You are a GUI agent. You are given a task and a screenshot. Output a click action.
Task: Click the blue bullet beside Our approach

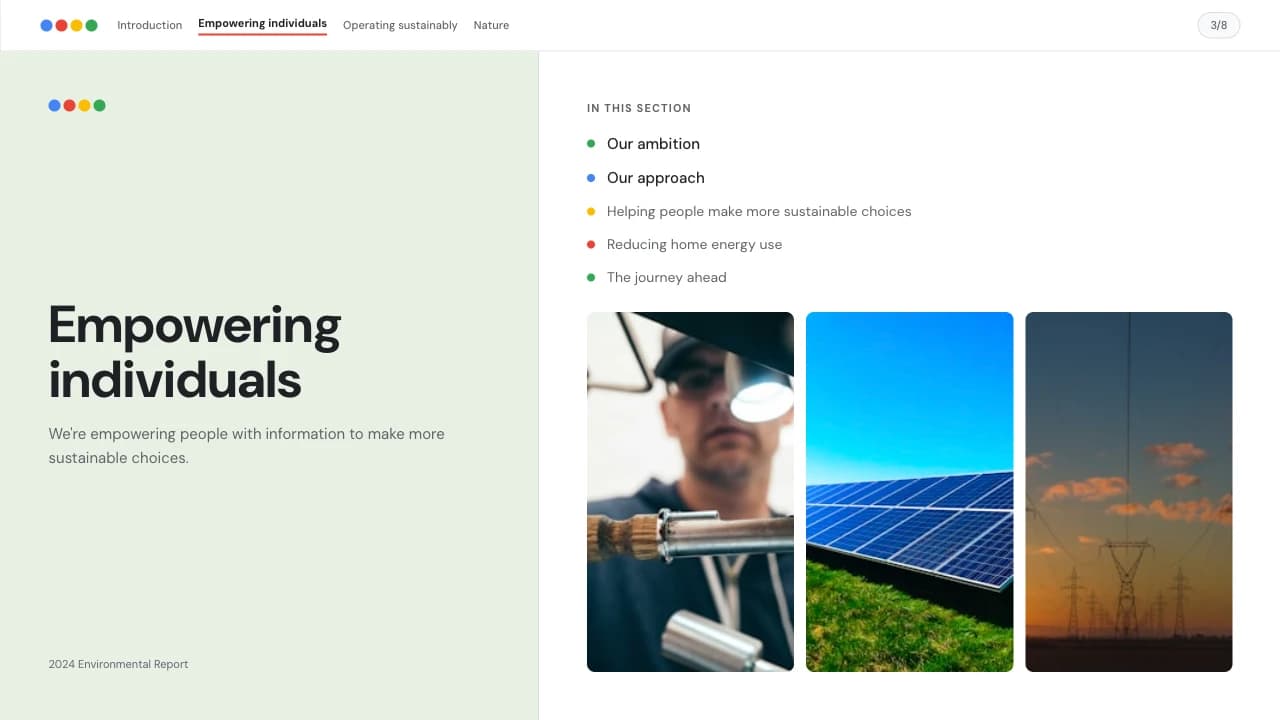[x=591, y=178]
